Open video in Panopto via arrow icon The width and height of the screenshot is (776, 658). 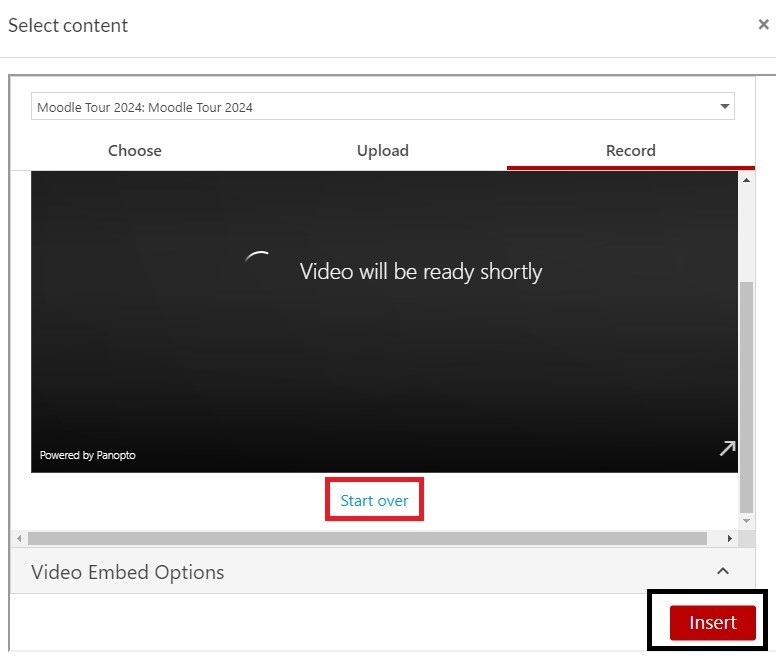tap(727, 448)
